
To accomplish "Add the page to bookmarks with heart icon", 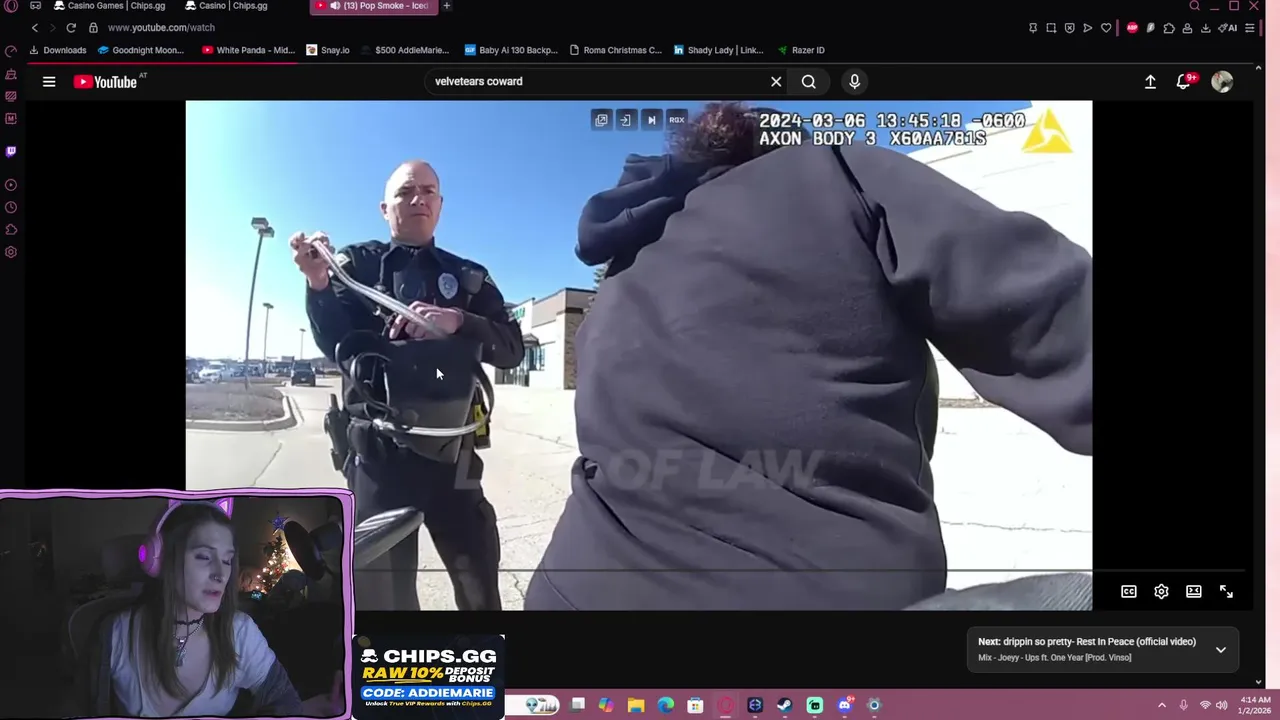I will [1106, 28].
